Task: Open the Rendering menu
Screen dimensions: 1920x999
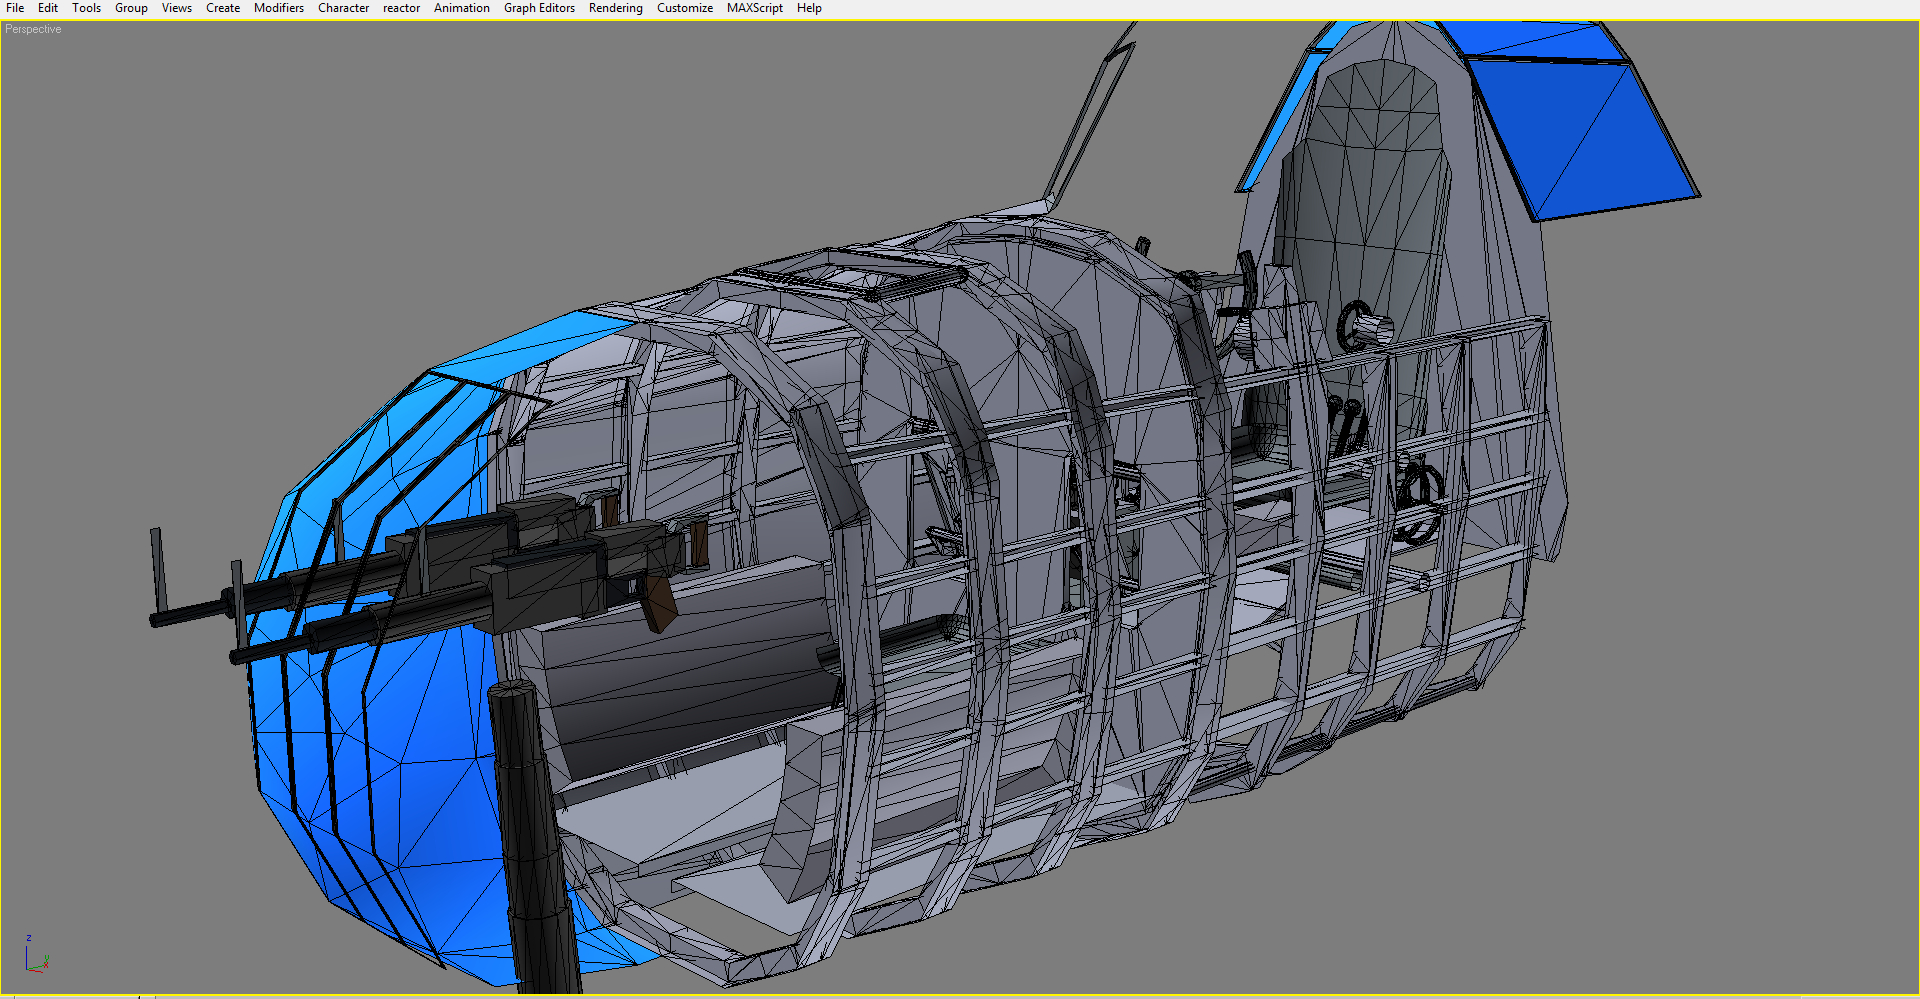Action: tap(615, 8)
